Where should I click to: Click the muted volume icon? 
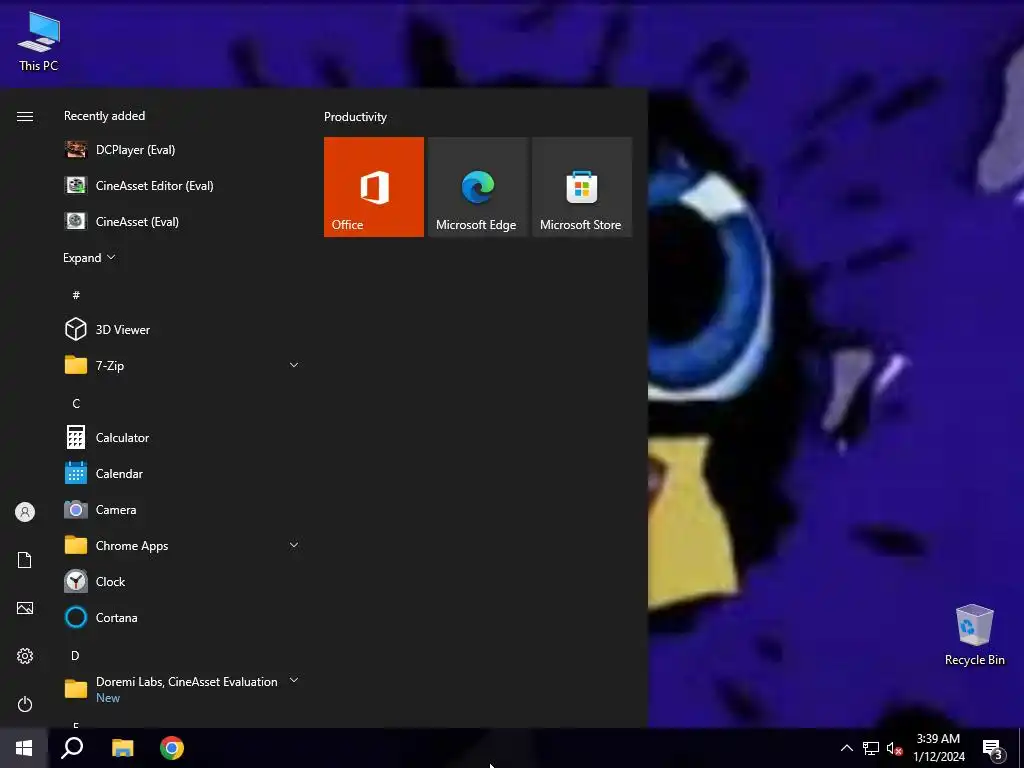[894, 748]
